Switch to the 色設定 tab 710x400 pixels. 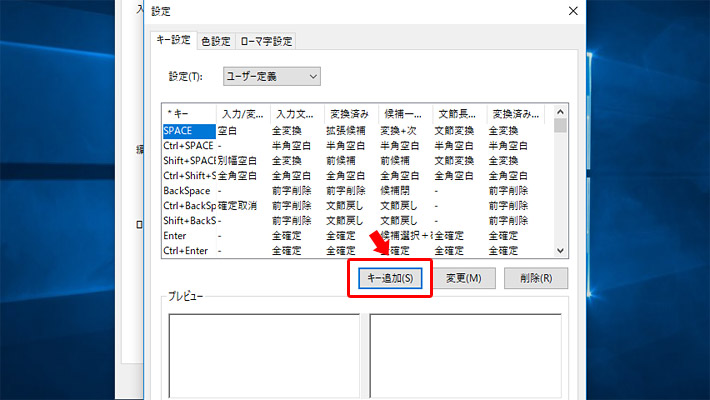point(216,41)
